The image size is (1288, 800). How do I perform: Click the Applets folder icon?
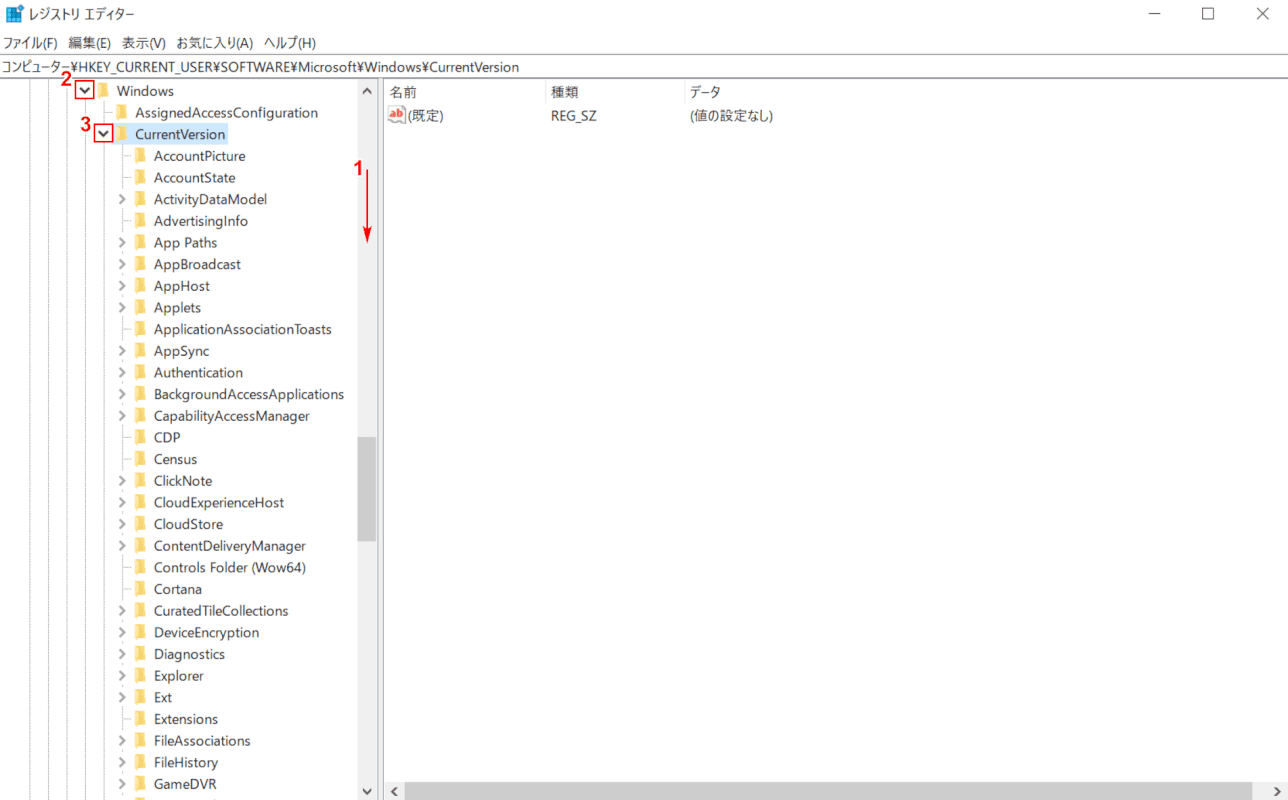(140, 308)
